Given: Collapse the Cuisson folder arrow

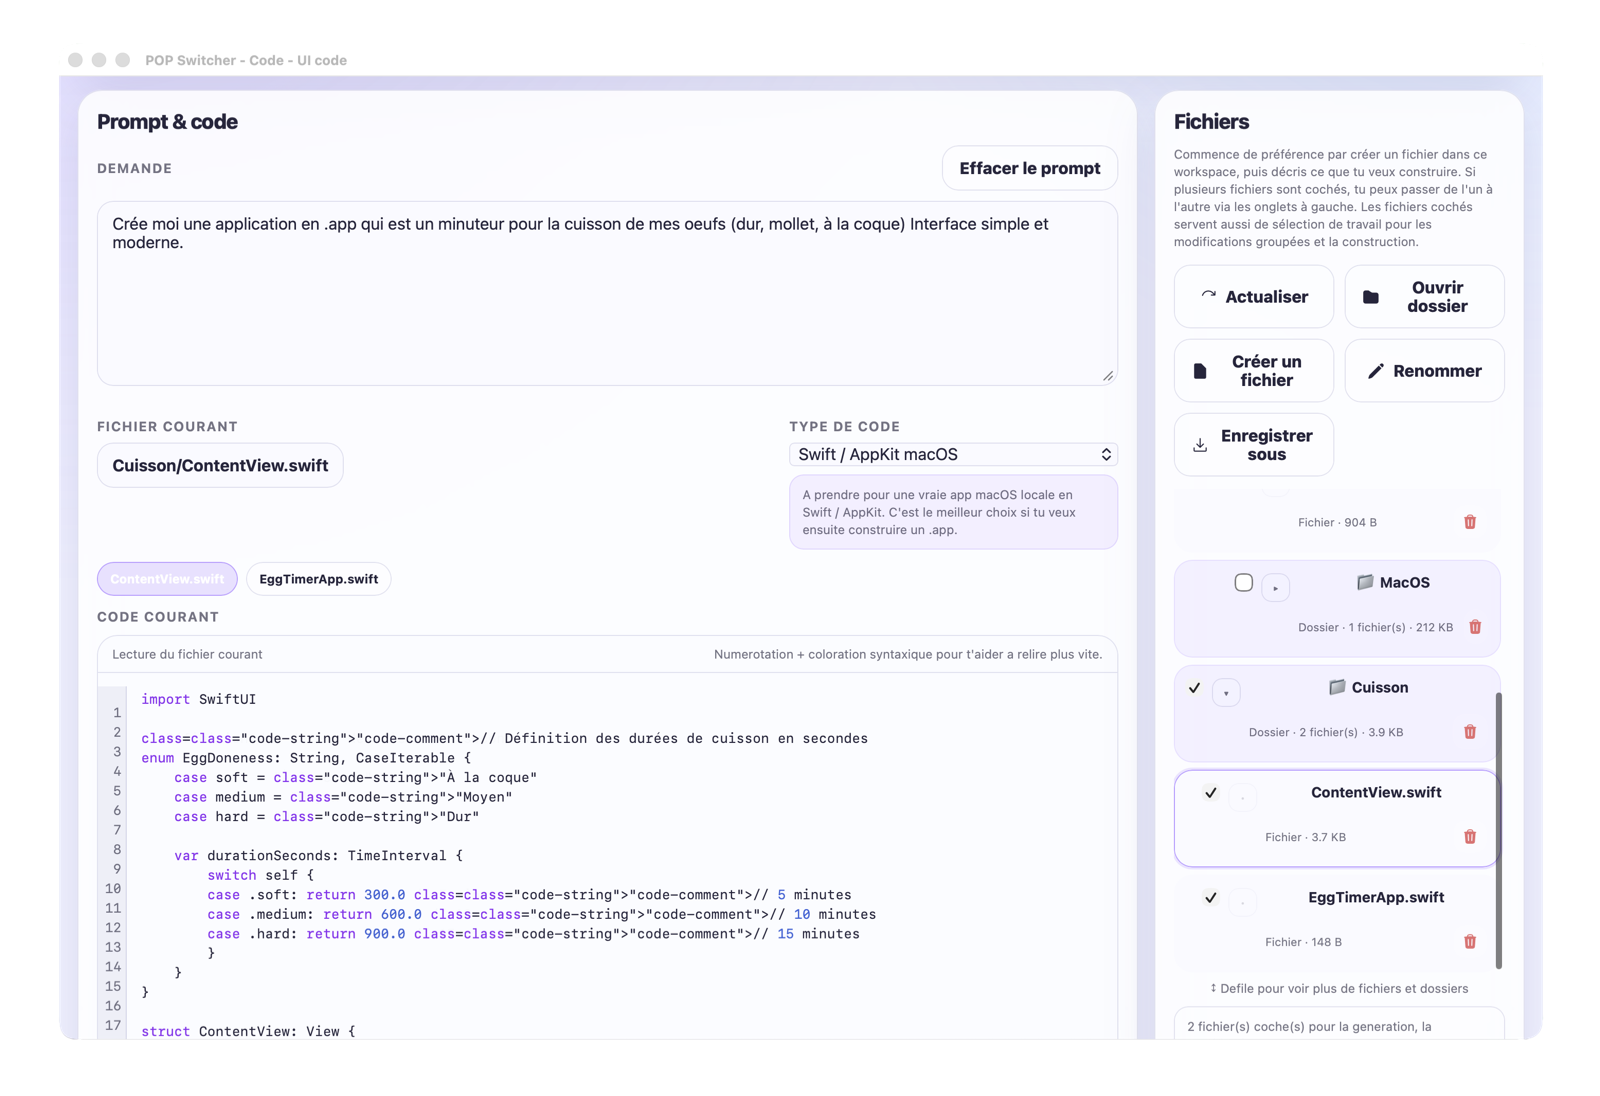Looking at the screenshot, I should coord(1226,692).
